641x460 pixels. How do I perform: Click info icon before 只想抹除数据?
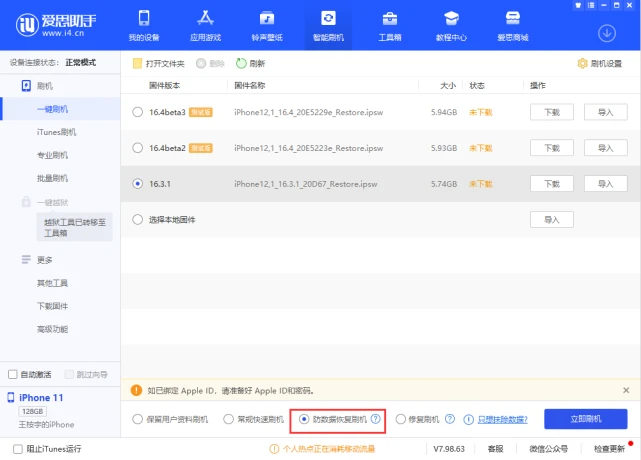tap(468, 420)
